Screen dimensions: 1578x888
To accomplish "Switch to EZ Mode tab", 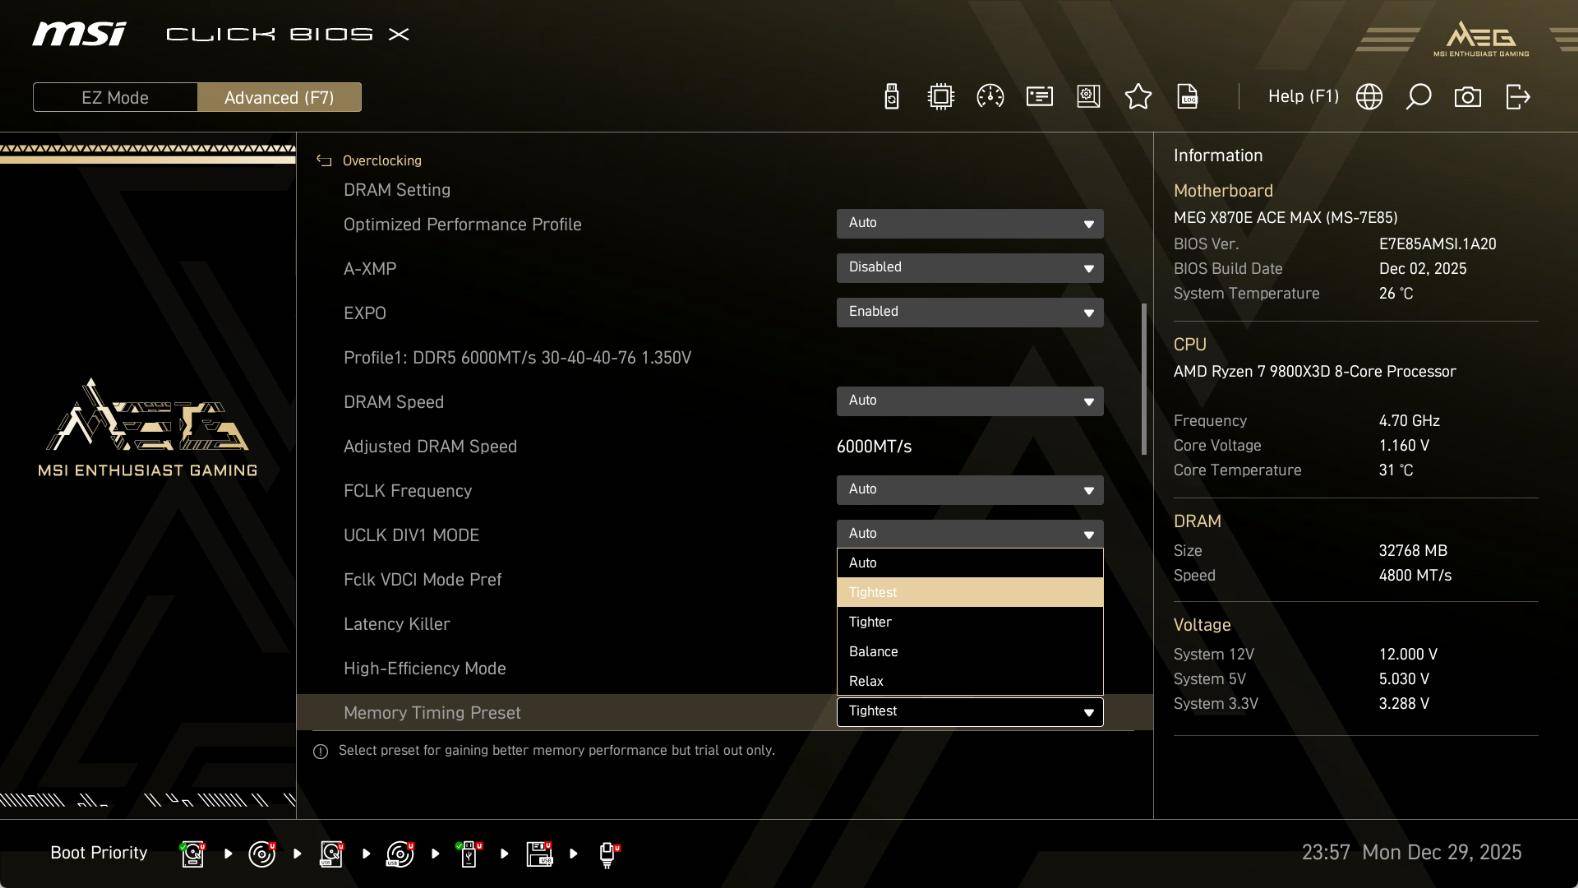I will [115, 98].
